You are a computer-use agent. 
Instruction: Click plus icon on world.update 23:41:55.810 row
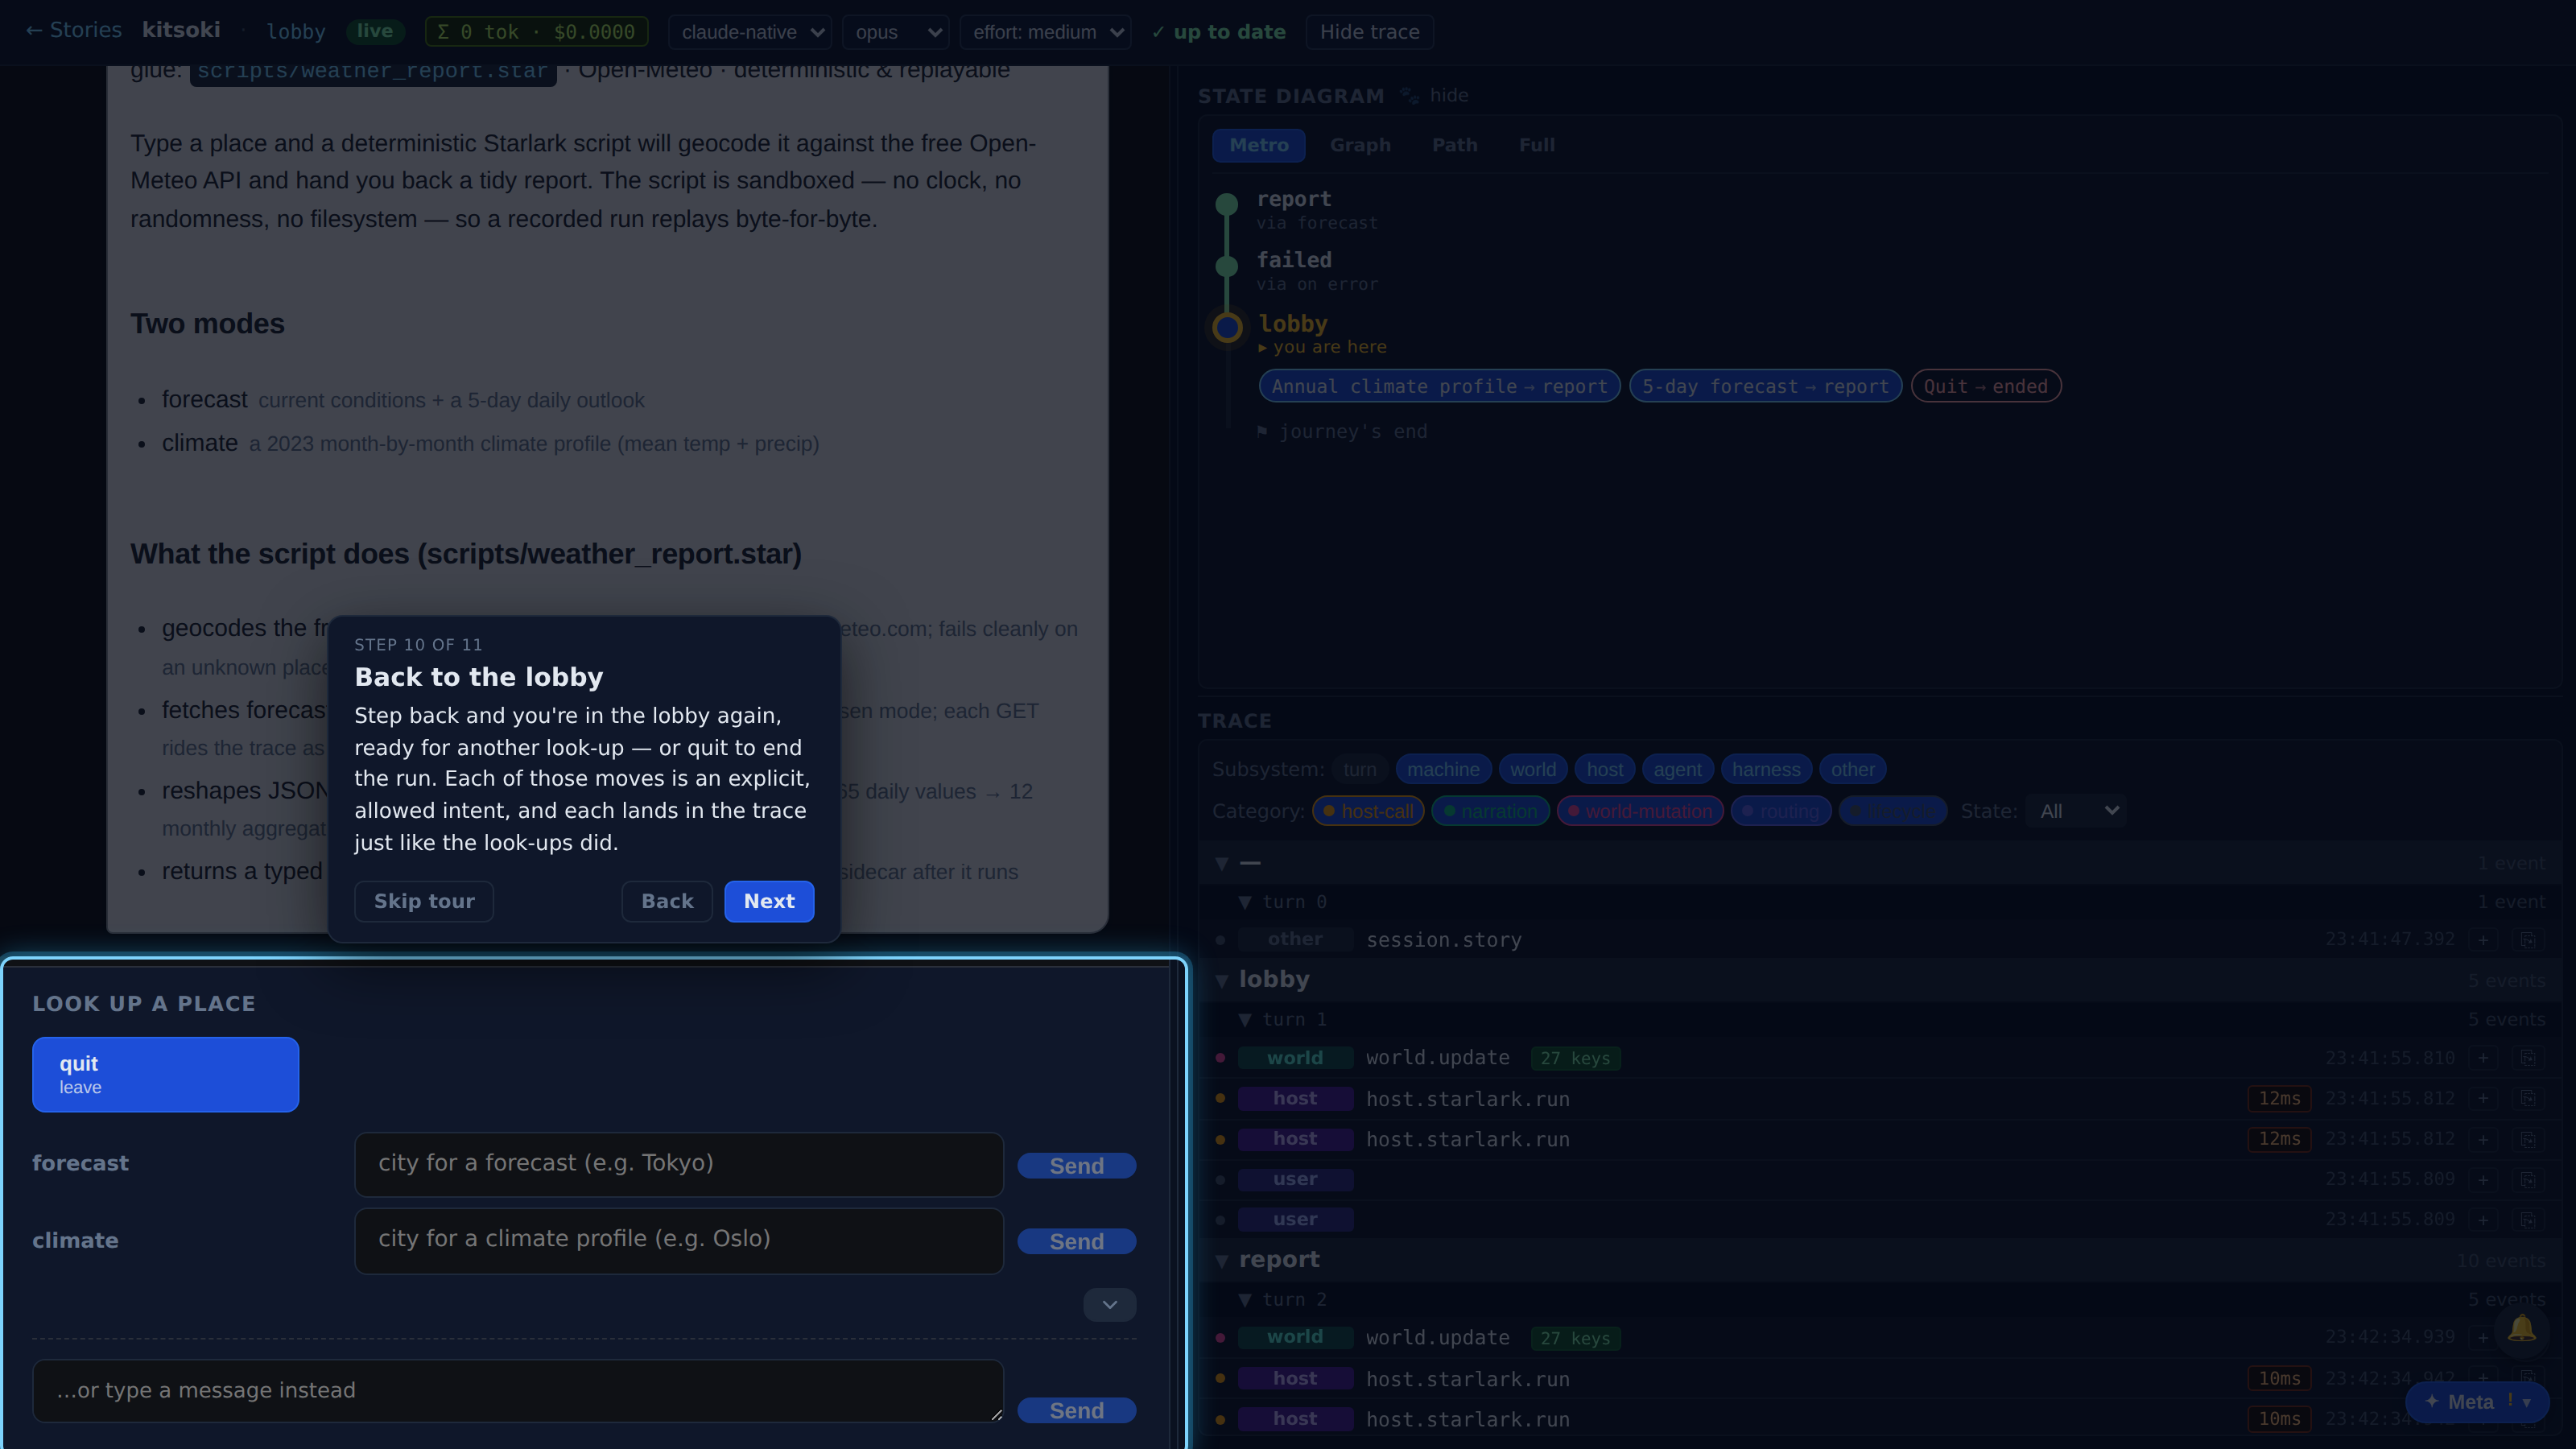pos(2482,1058)
